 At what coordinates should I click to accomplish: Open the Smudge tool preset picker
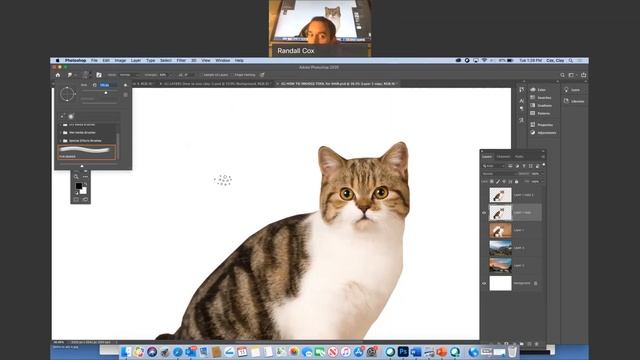[x=71, y=75]
